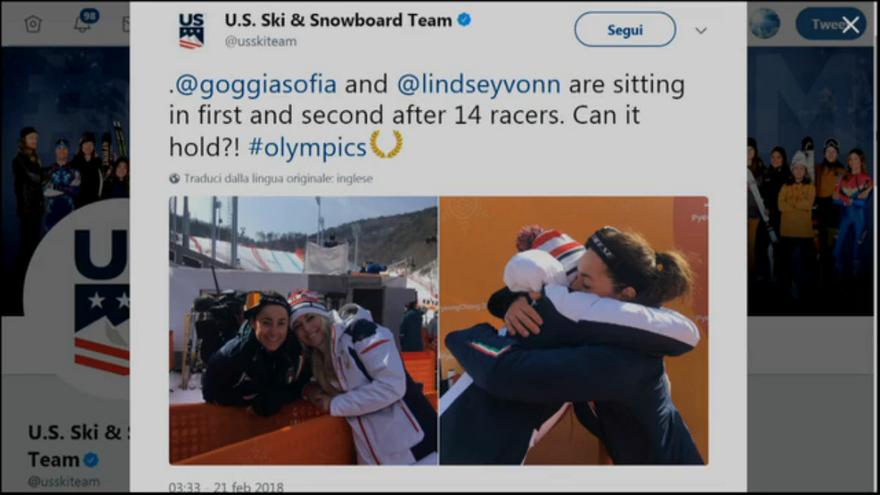Click the home icon in the top bar
Screen dimensions: 880x495
(33, 24)
